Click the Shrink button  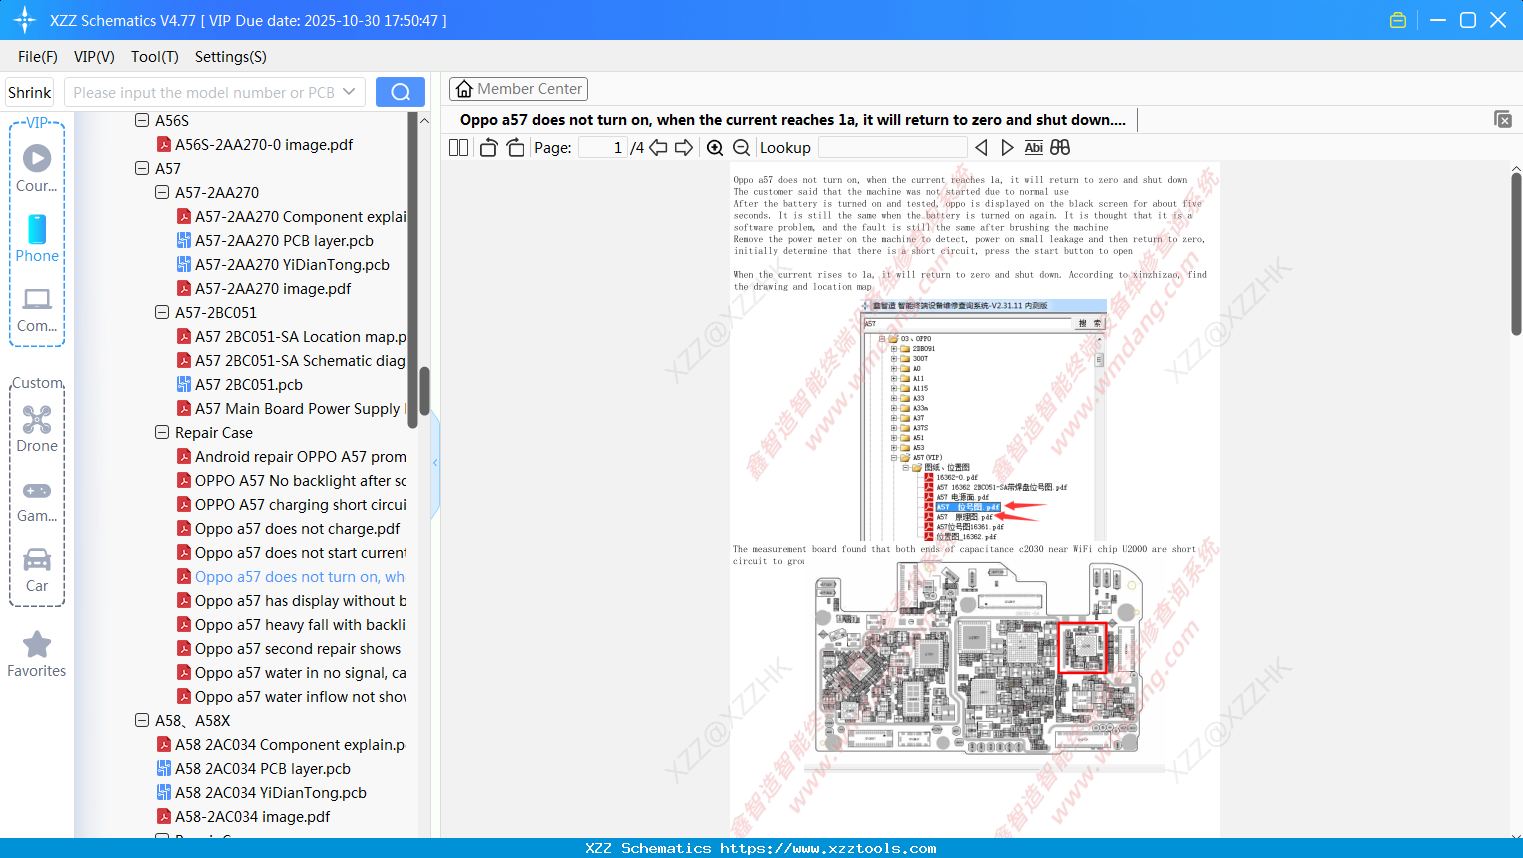(29, 92)
